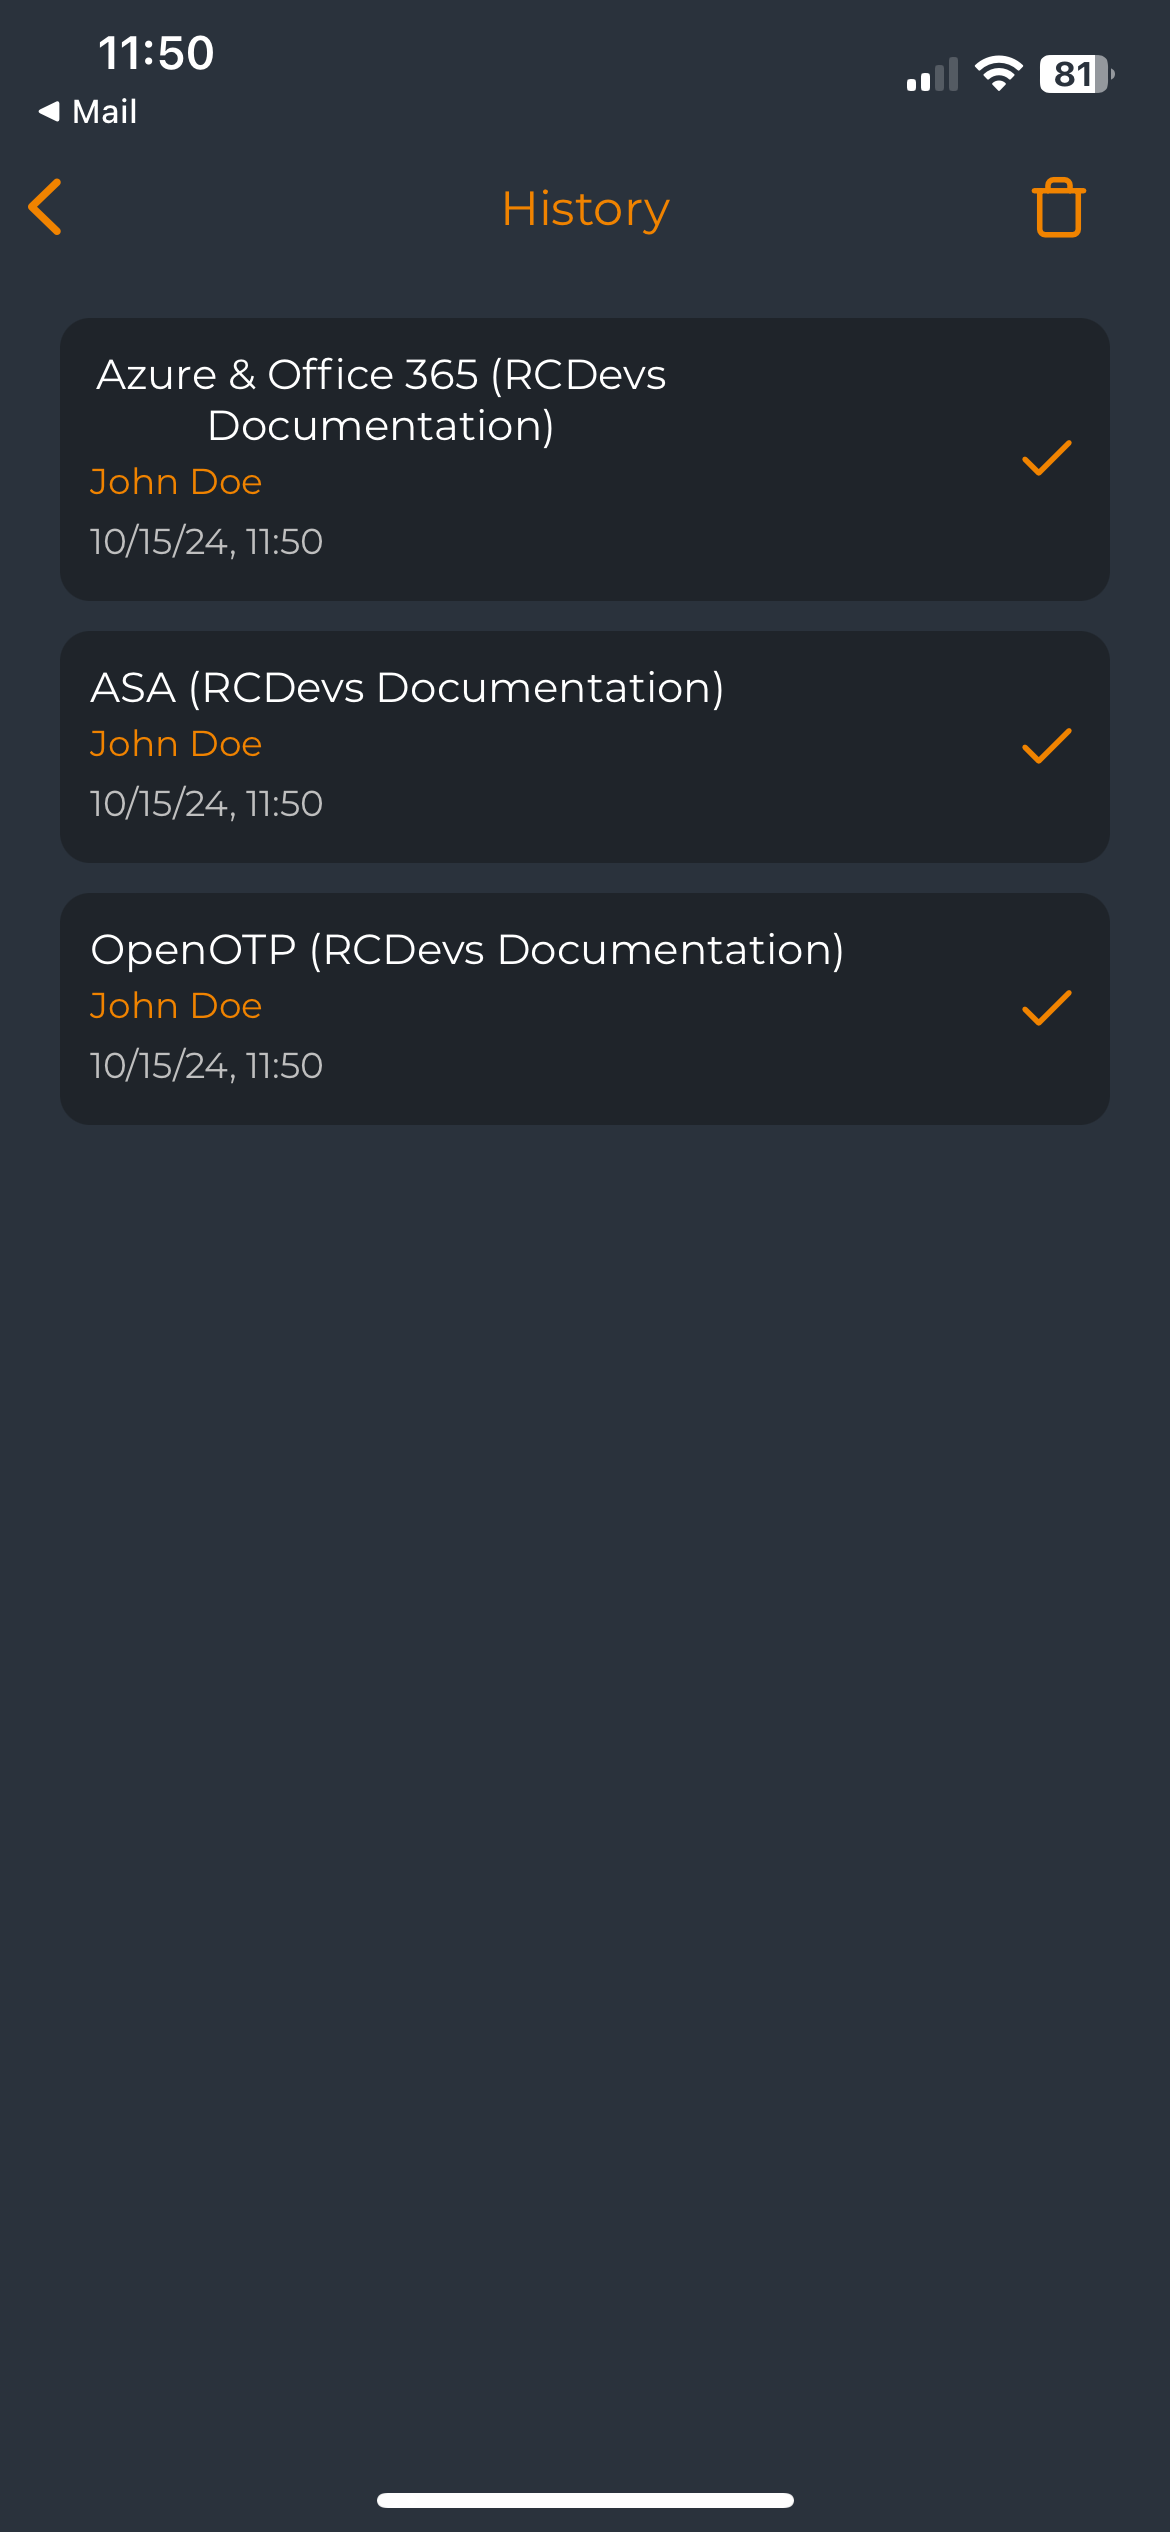Tap the checkmark on Azure & Office 365 entry
The image size is (1170, 2532).
point(1045,457)
